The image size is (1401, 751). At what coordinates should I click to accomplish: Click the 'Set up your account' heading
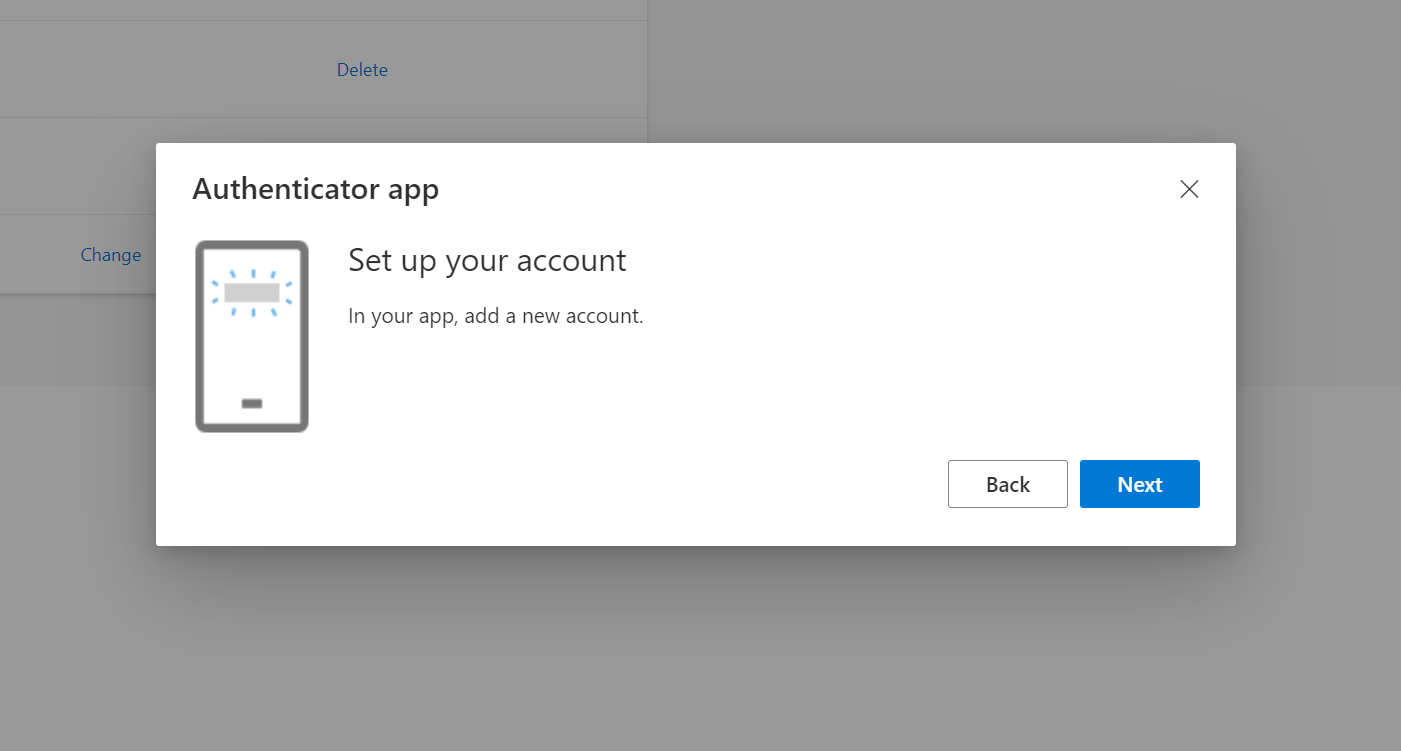pyautogui.click(x=487, y=261)
